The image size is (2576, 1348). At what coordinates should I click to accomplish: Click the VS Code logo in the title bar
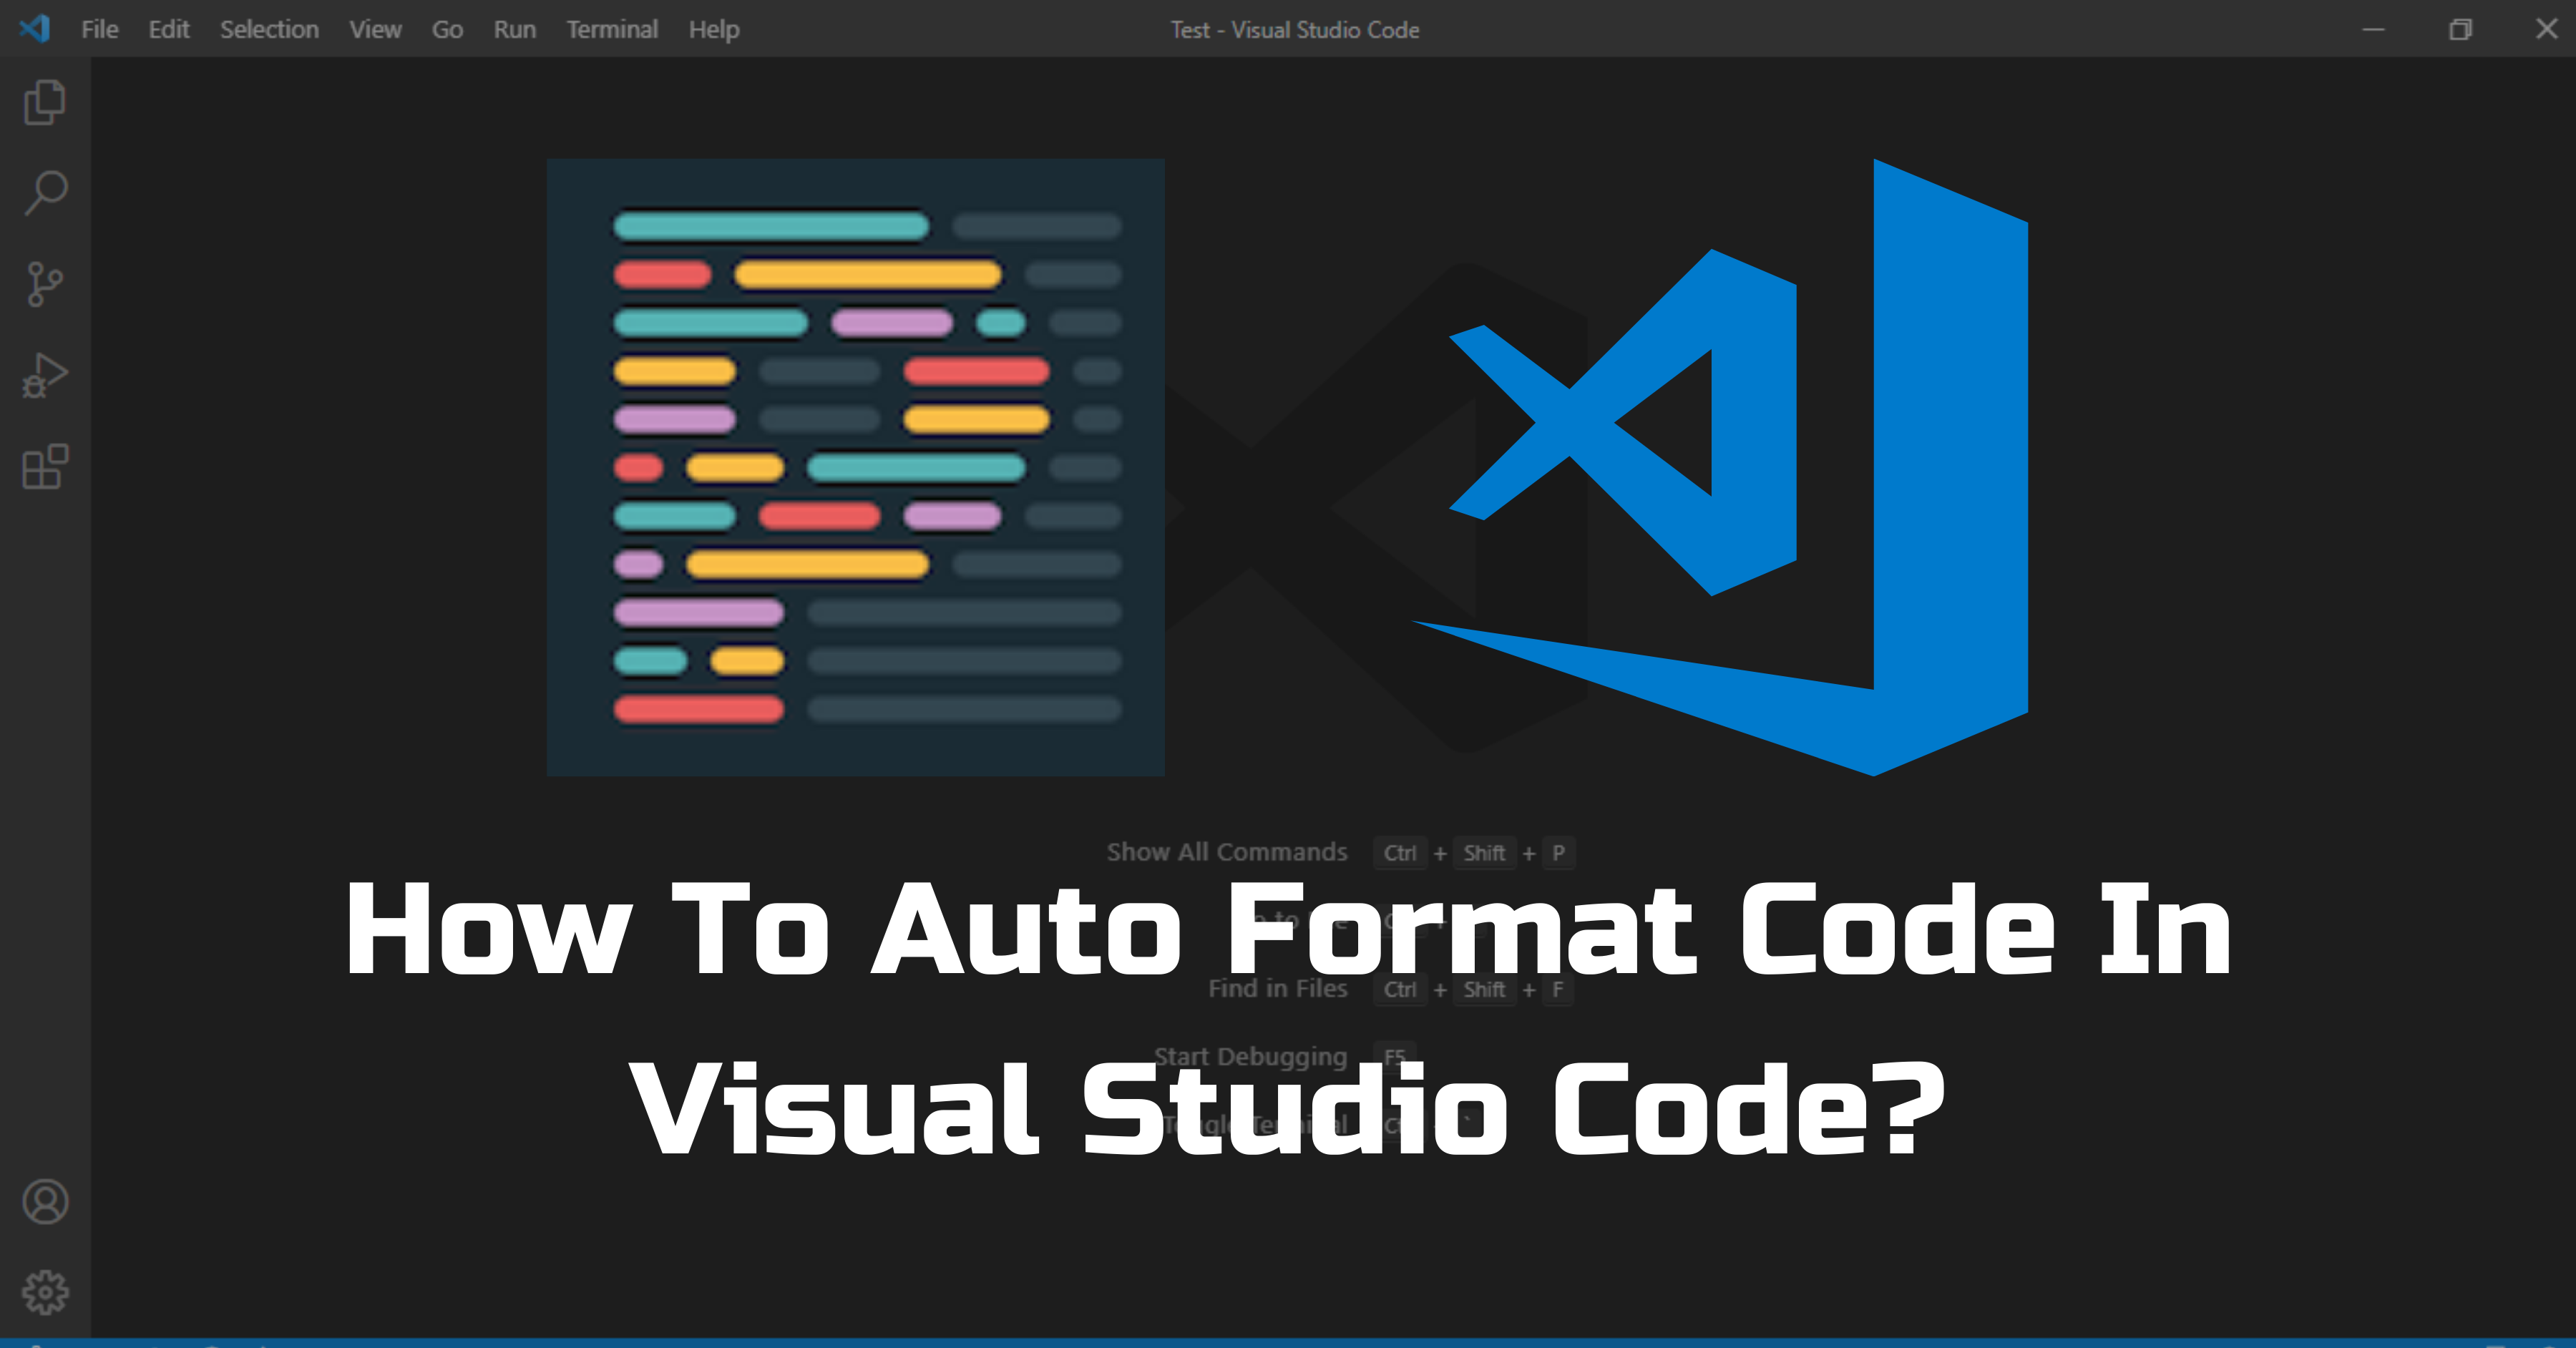[36, 29]
